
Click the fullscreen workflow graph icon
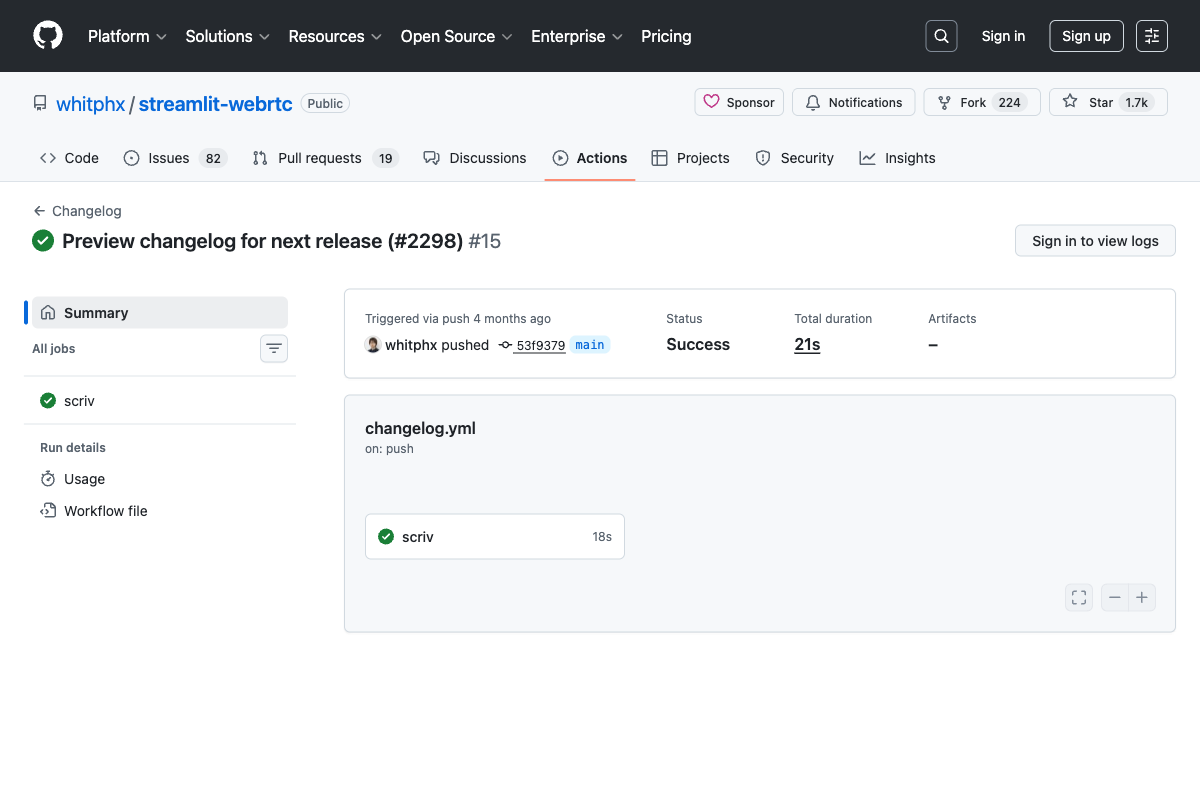click(x=1079, y=598)
